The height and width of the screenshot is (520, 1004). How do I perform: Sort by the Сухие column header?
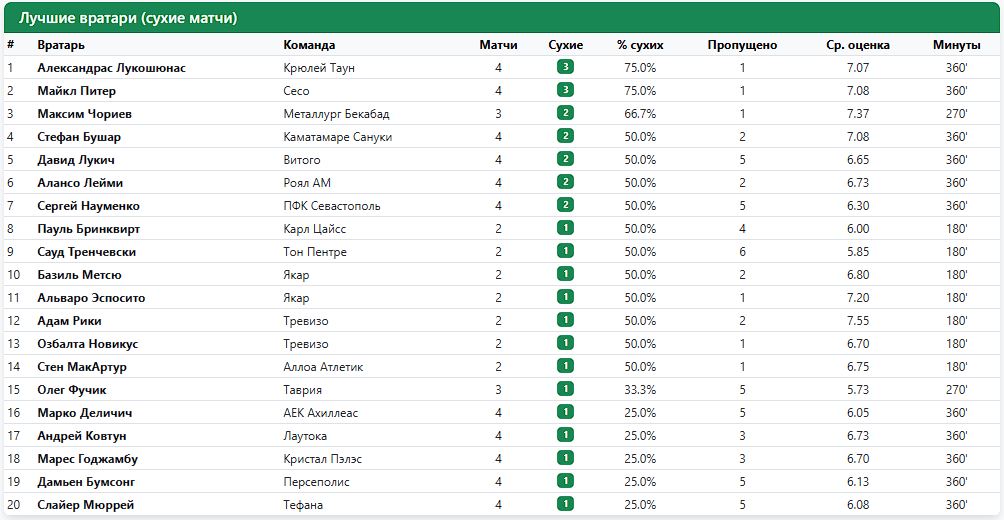[566, 45]
